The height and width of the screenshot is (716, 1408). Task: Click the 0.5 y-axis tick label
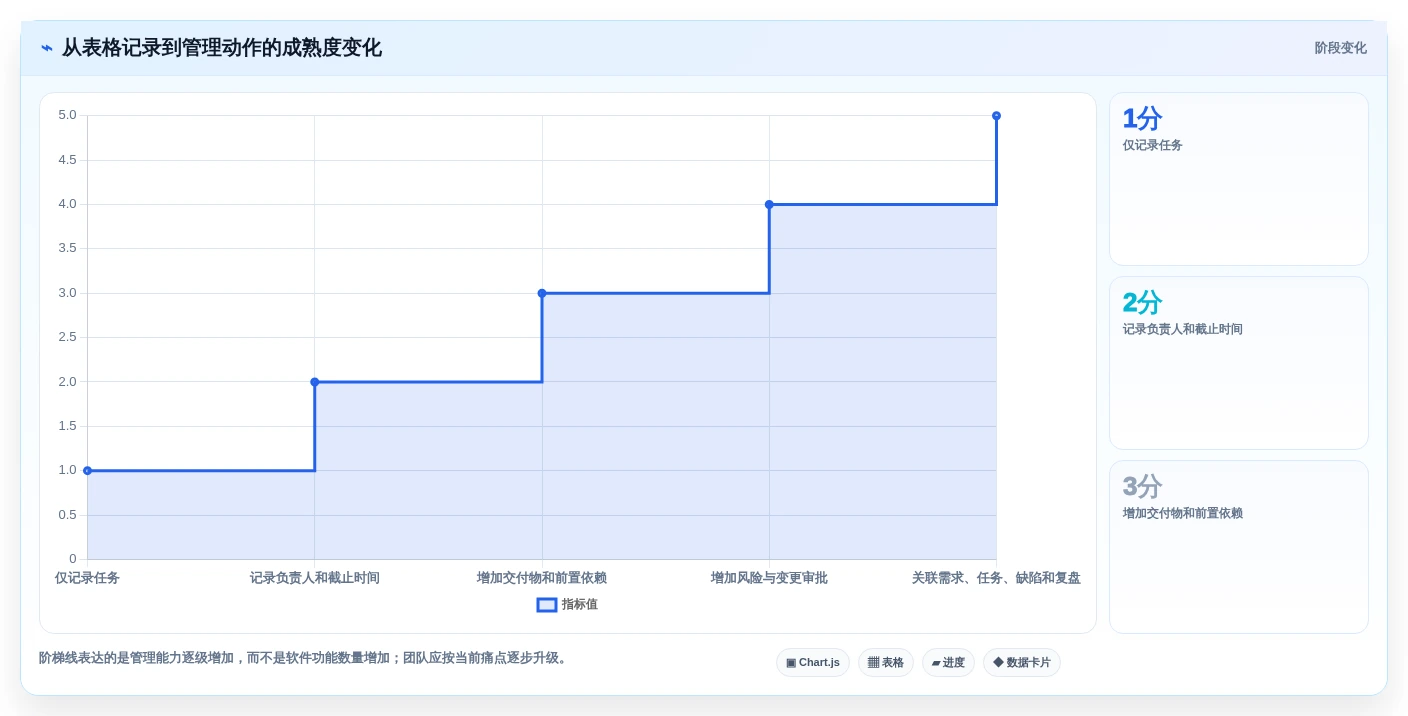pyautogui.click(x=67, y=515)
